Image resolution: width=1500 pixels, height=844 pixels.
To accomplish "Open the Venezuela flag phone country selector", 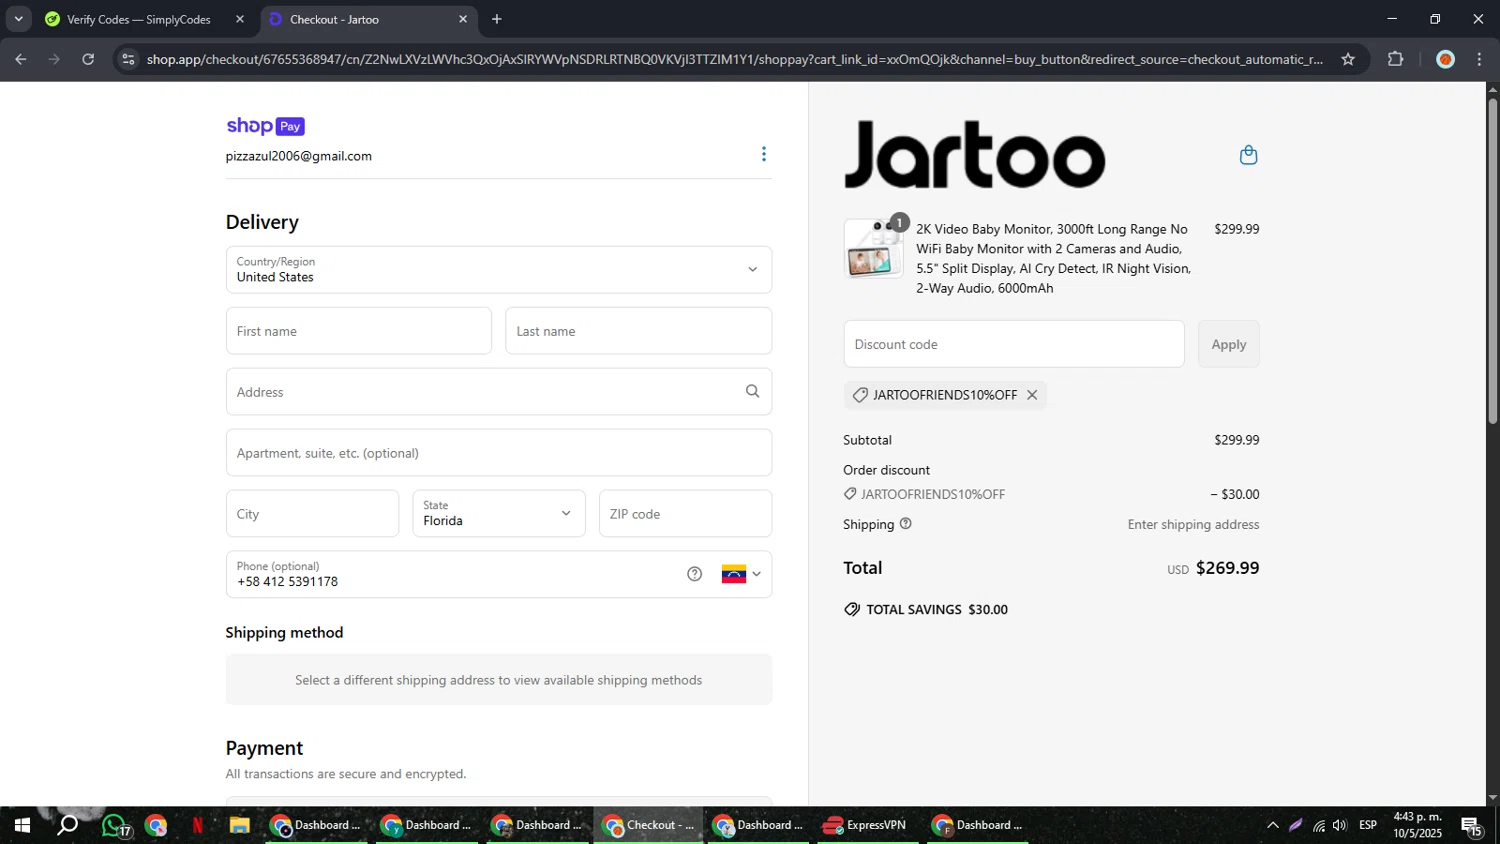I will 741,574.
